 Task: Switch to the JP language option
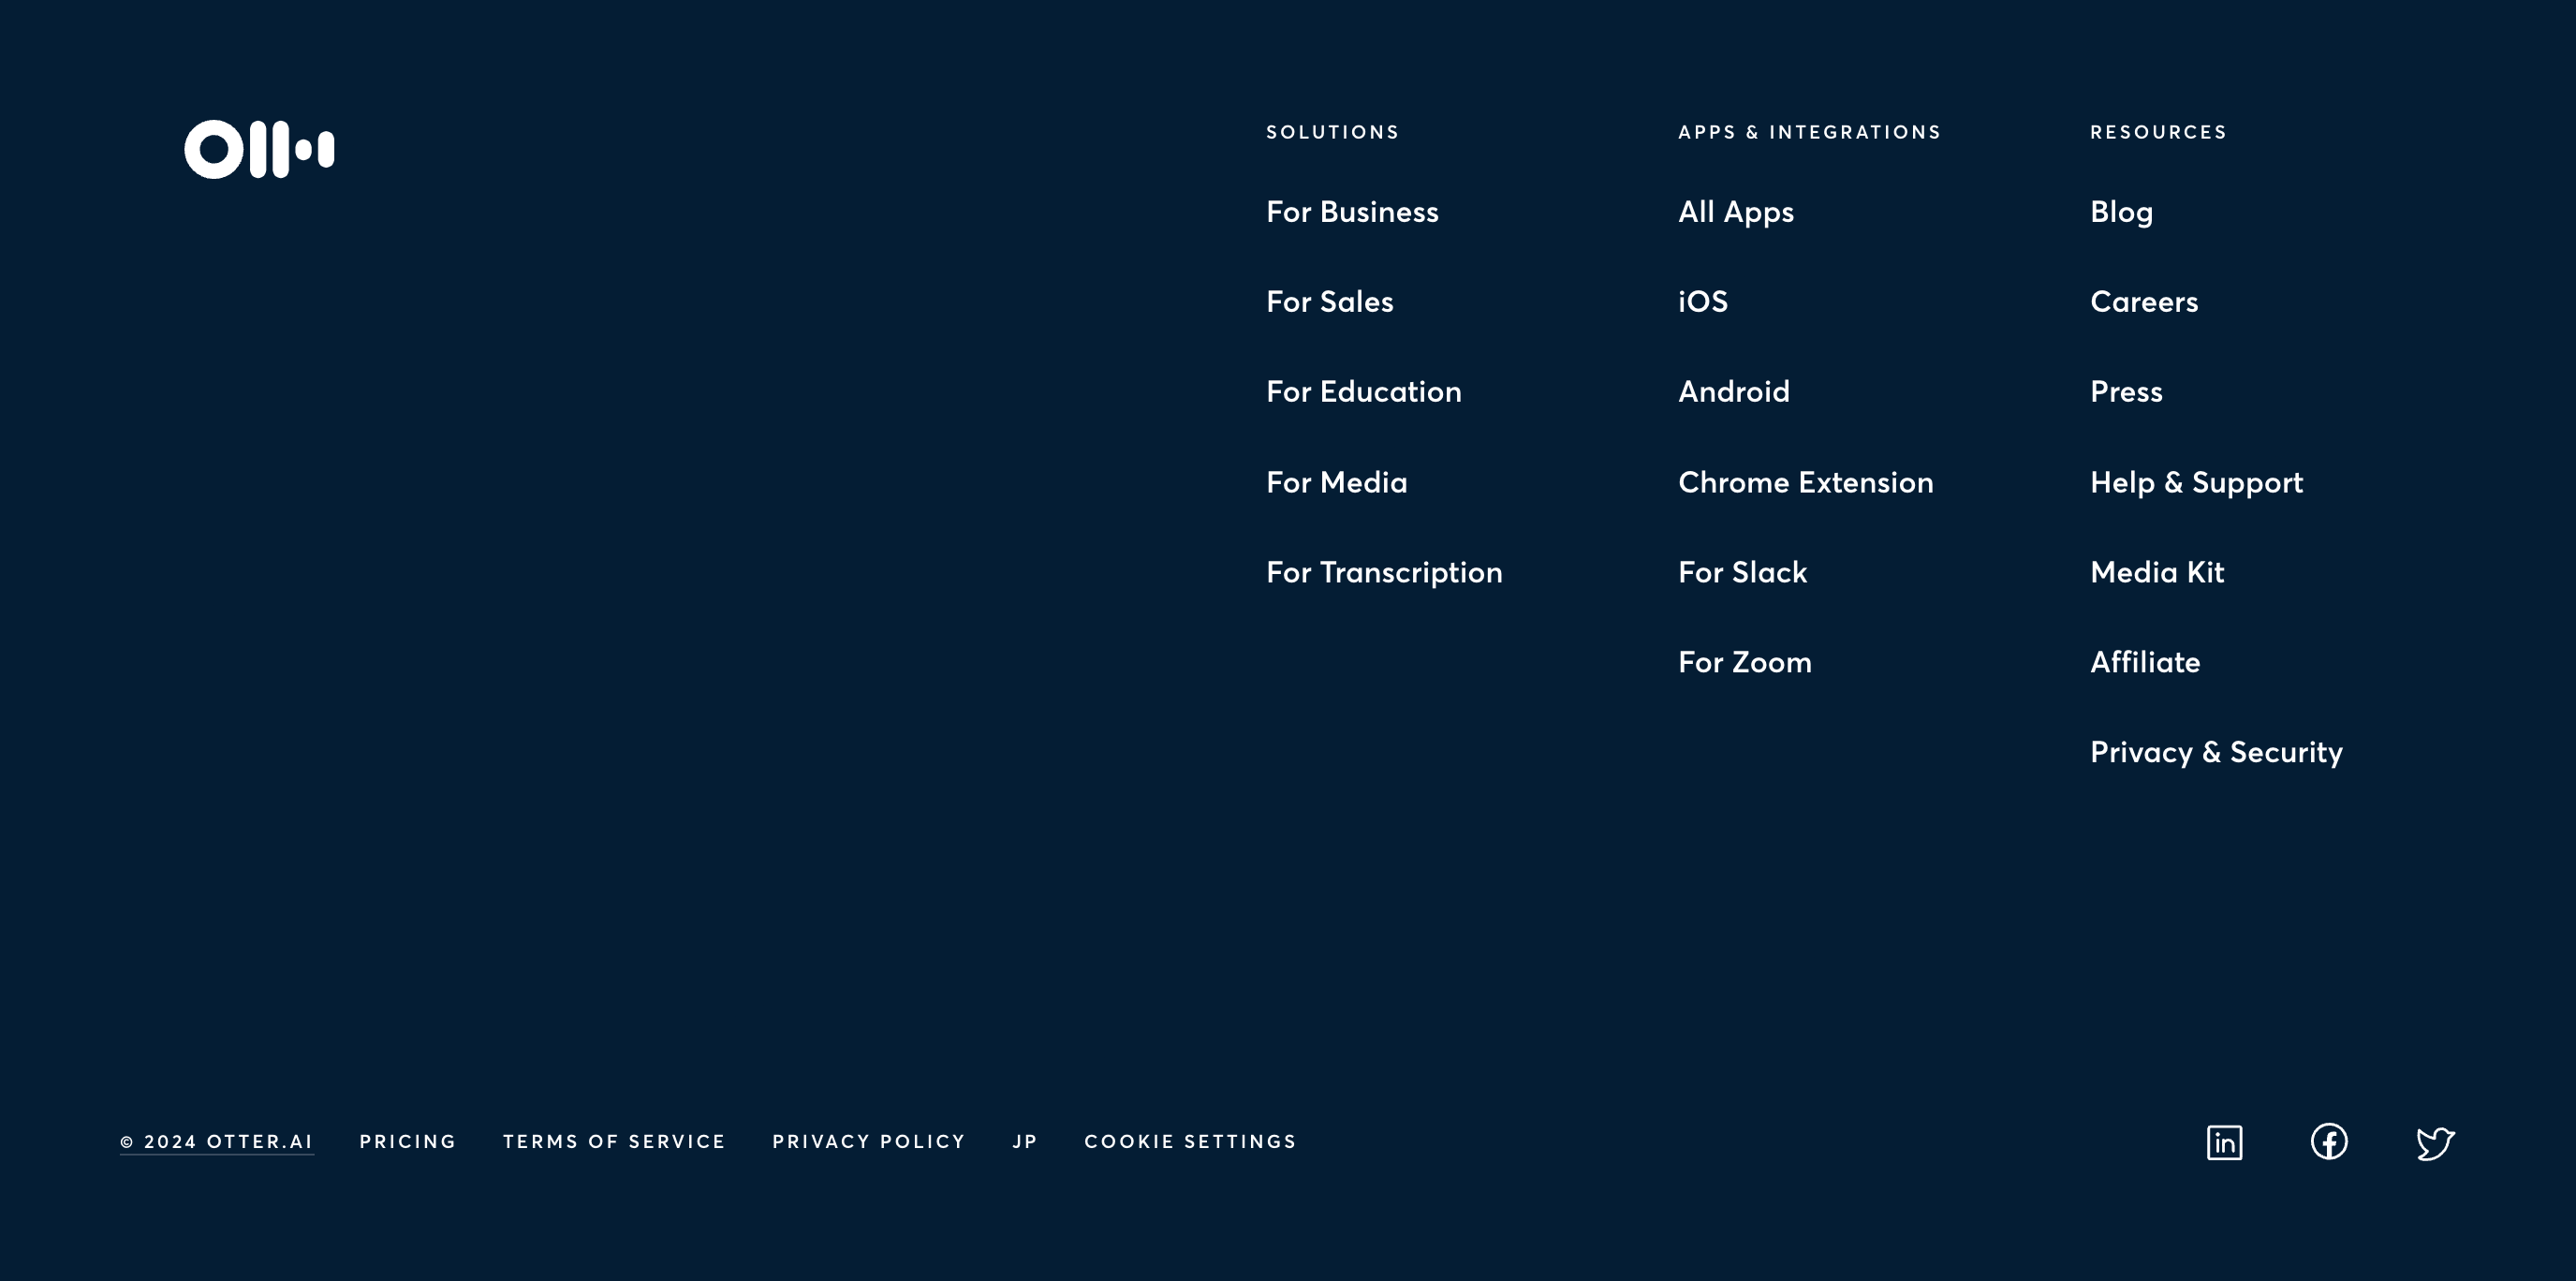point(1025,1141)
